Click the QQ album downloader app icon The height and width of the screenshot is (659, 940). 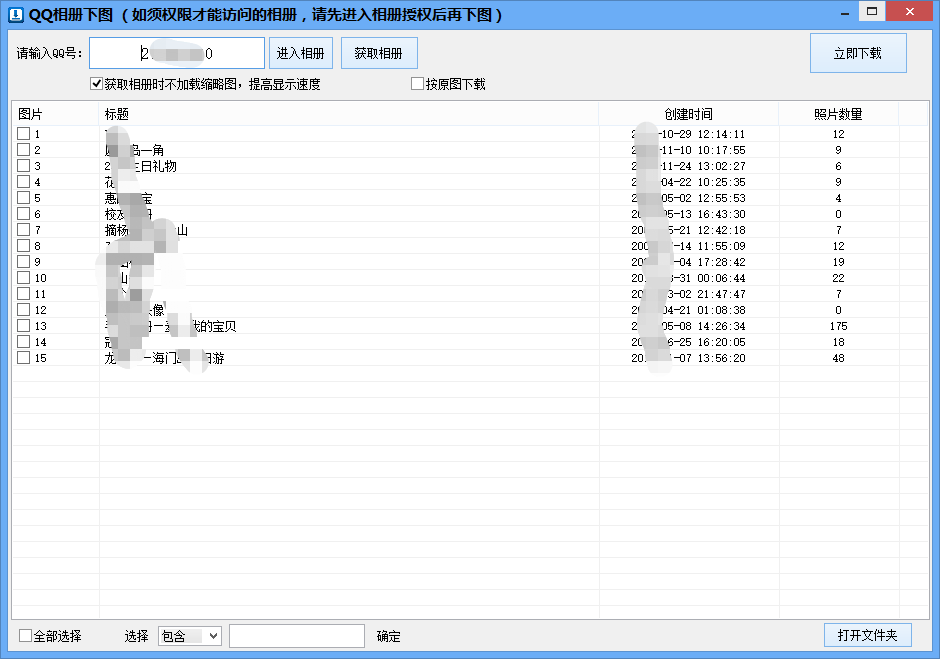click(14, 13)
